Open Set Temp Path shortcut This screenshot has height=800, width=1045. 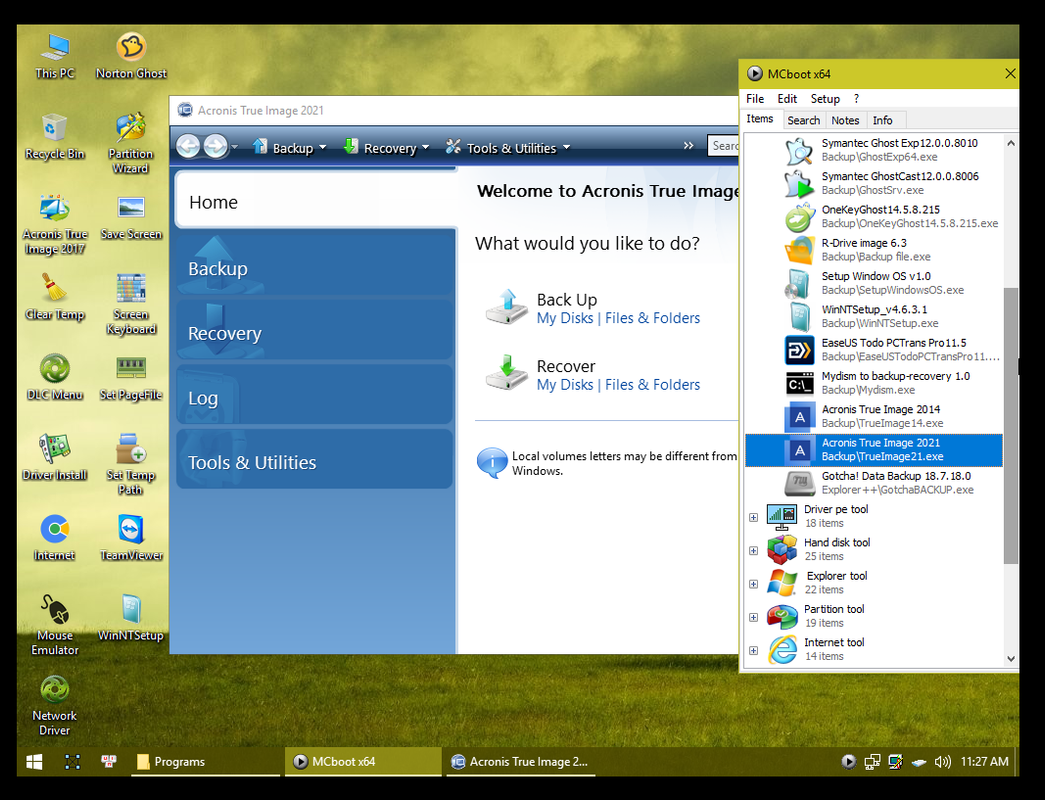coord(131,465)
